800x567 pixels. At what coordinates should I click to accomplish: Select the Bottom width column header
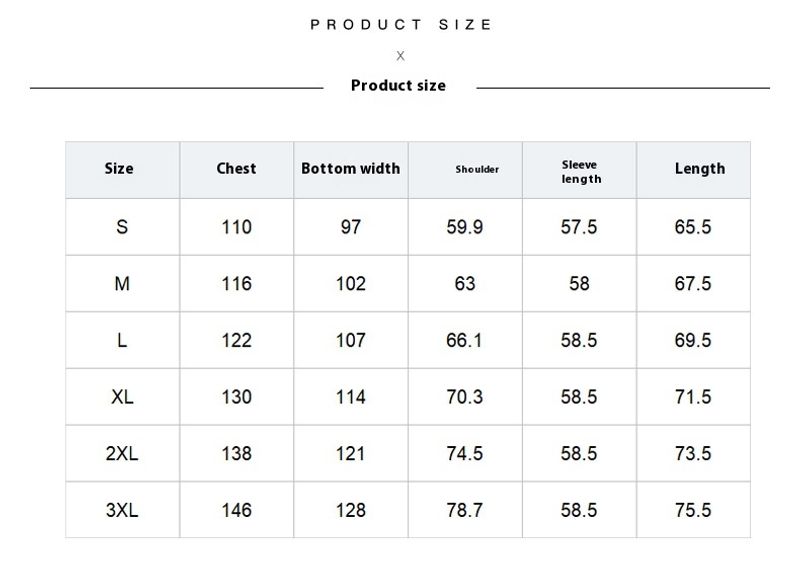350,169
